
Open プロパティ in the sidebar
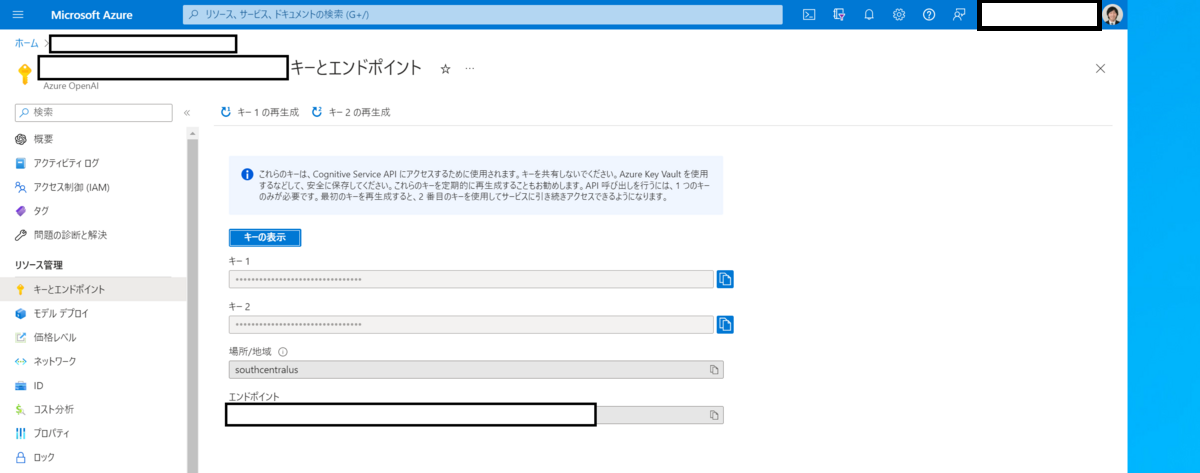pos(93,433)
